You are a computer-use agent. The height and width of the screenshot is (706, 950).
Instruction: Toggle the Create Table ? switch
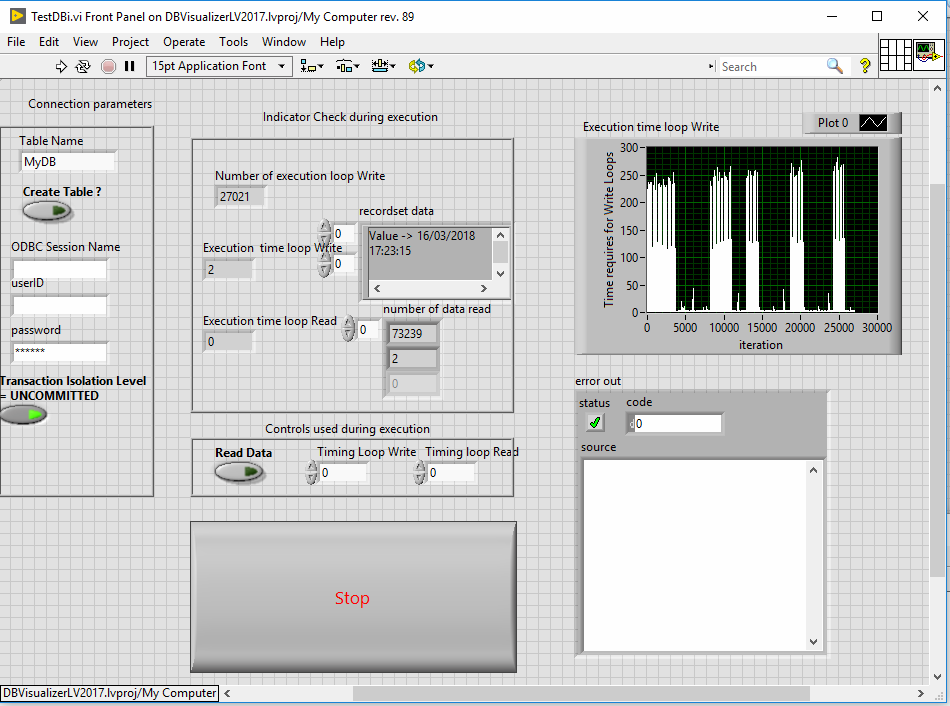[47, 211]
